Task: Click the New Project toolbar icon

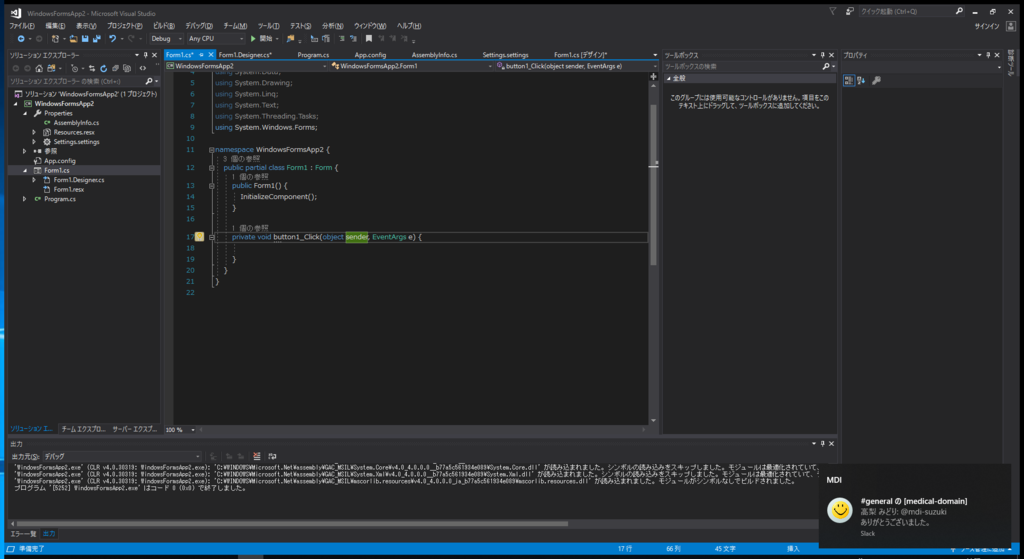Action: pos(56,39)
